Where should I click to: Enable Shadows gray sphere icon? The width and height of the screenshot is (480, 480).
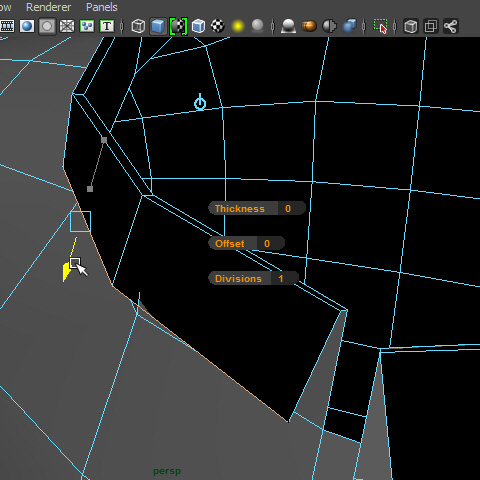tap(258, 26)
